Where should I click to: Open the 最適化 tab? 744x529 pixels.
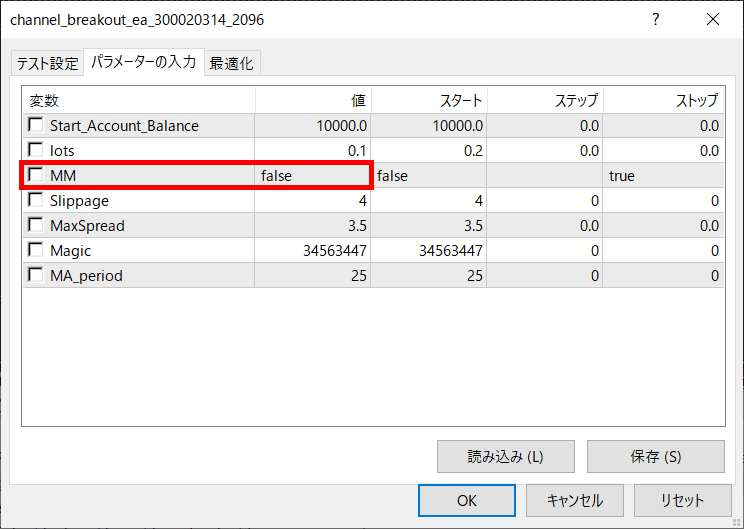(x=231, y=63)
